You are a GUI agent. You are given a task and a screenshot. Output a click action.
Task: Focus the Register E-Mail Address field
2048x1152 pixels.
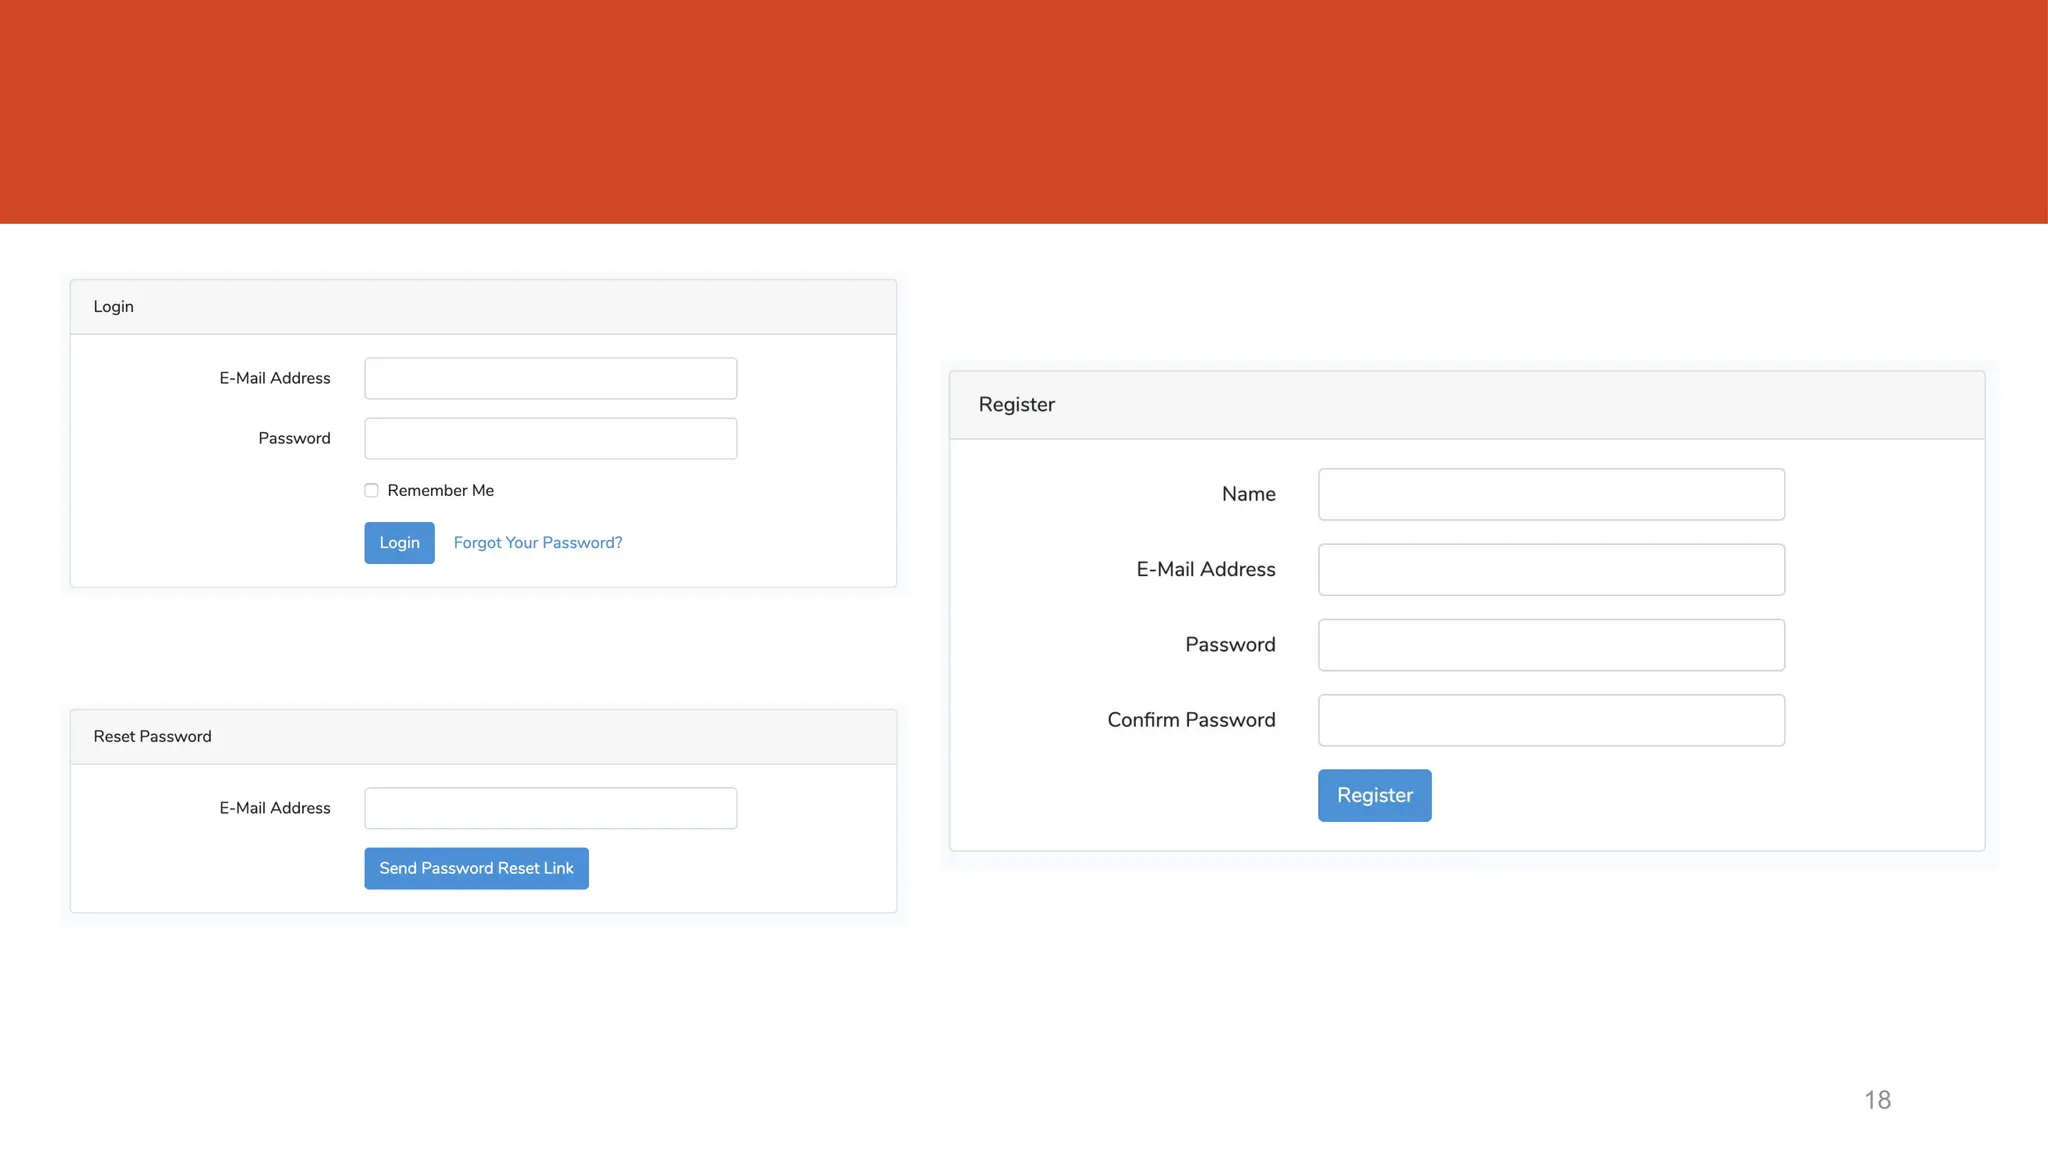[1551, 569]
